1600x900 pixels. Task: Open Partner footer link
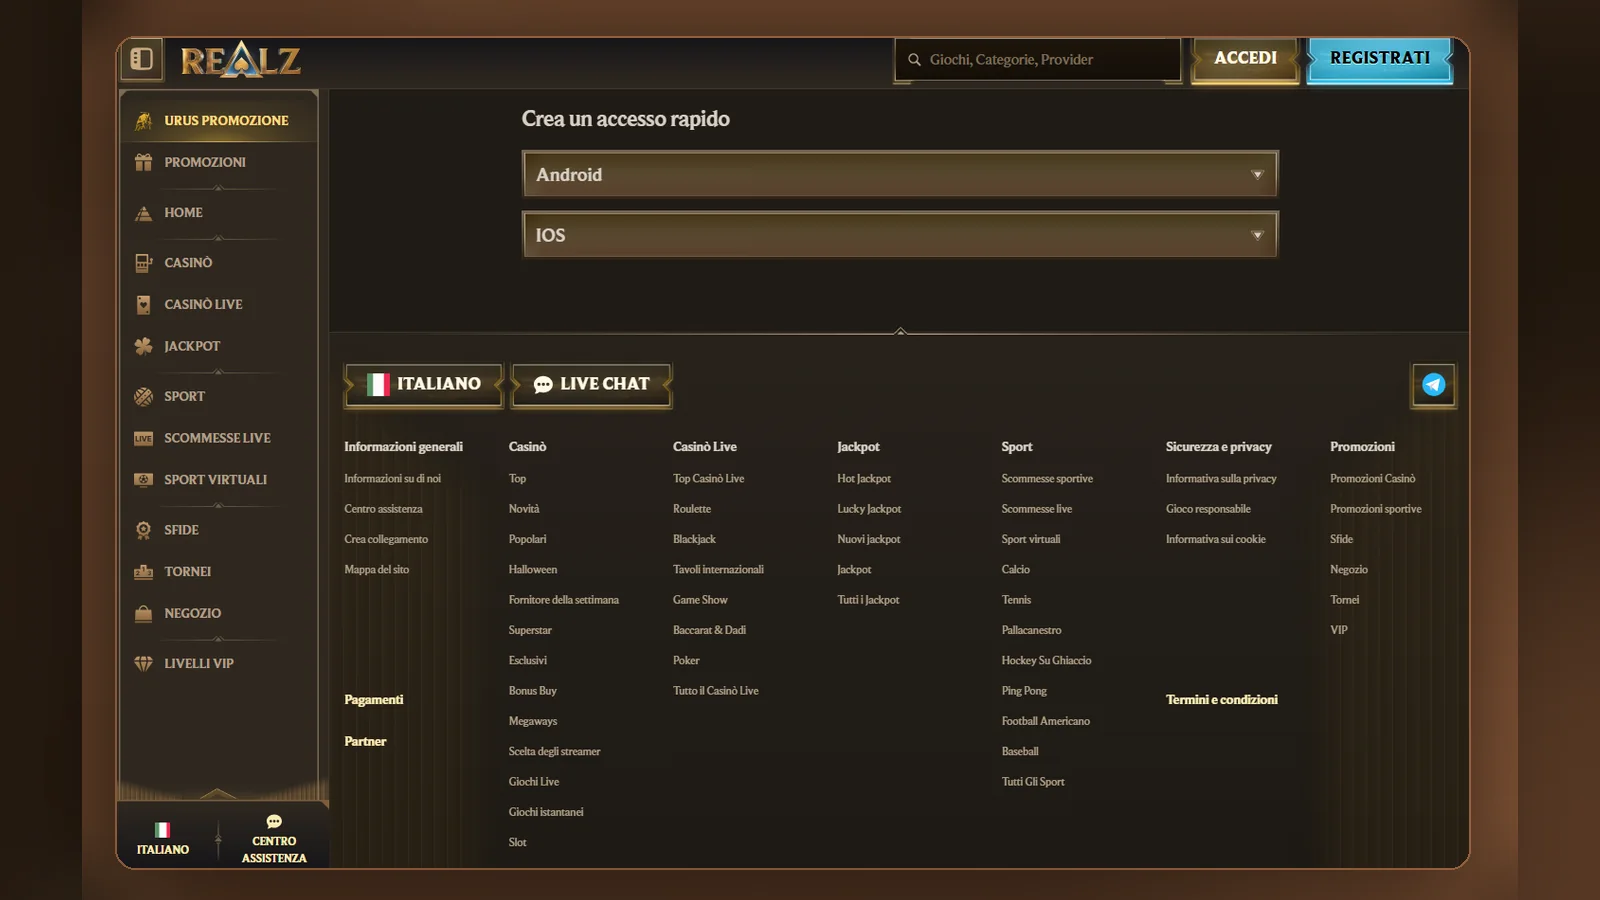tap(365, 742)
